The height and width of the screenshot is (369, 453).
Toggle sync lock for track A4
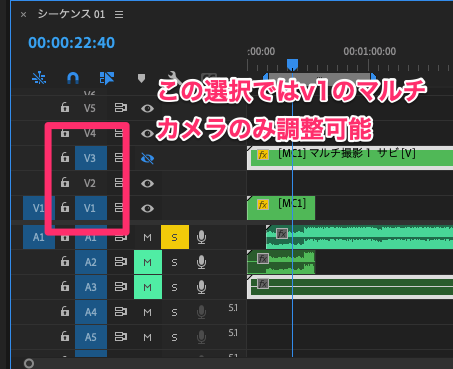coord(121,312)
